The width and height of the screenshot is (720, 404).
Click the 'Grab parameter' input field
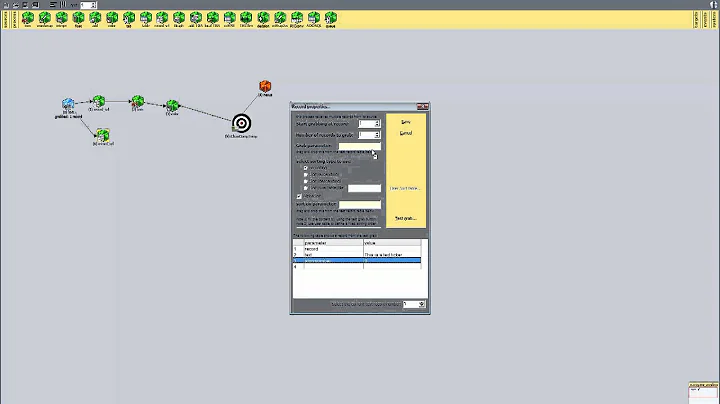[360, 146]
